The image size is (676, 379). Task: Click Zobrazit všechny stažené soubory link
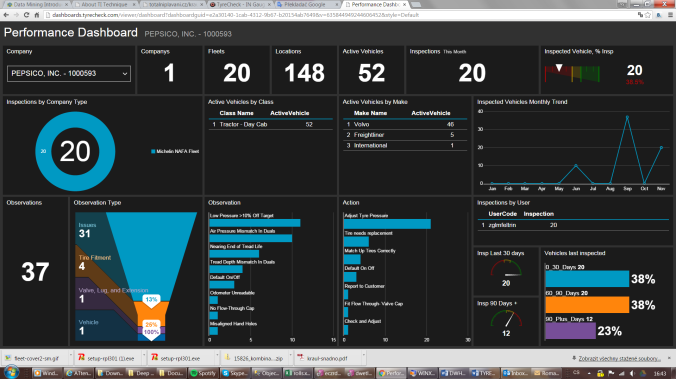(619, 358)
